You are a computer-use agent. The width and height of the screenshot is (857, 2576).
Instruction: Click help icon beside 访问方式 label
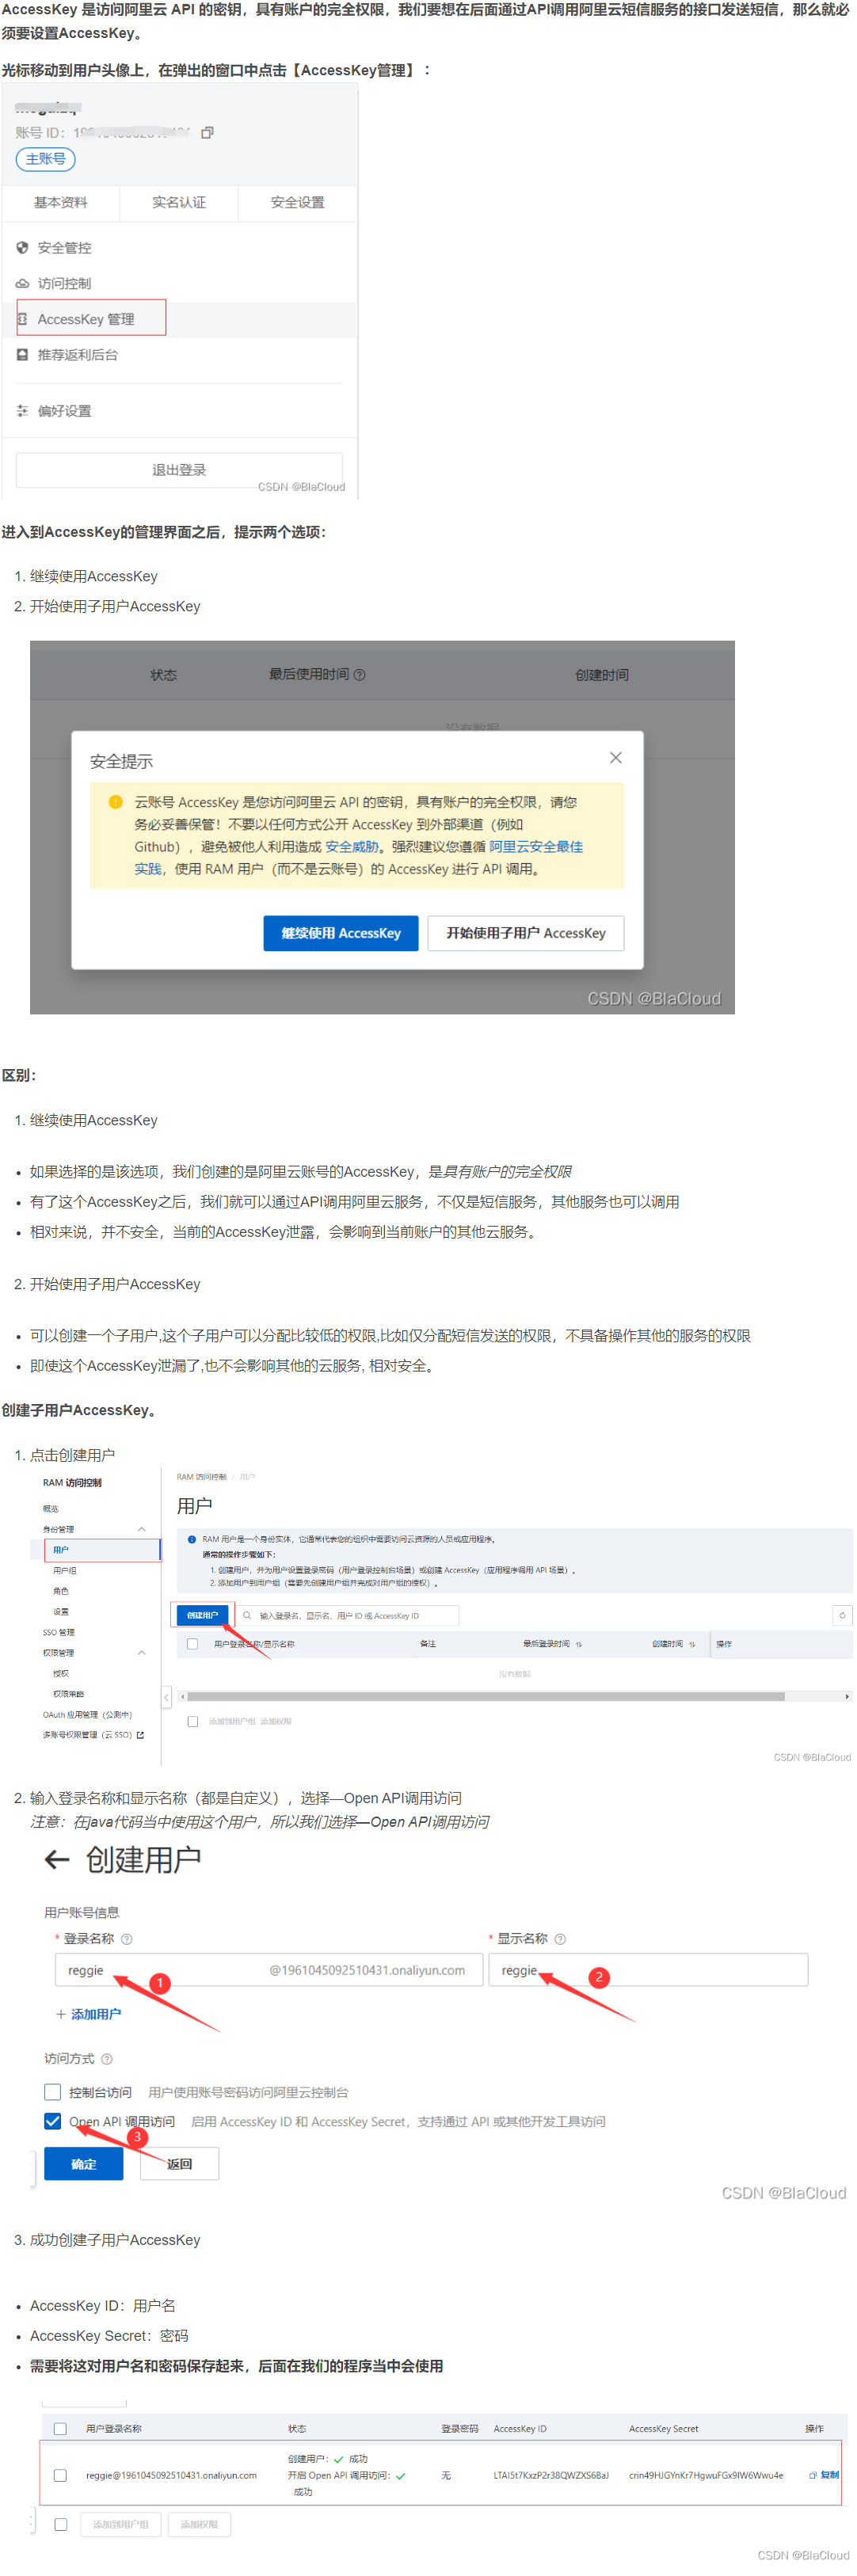click(107, 2059)
